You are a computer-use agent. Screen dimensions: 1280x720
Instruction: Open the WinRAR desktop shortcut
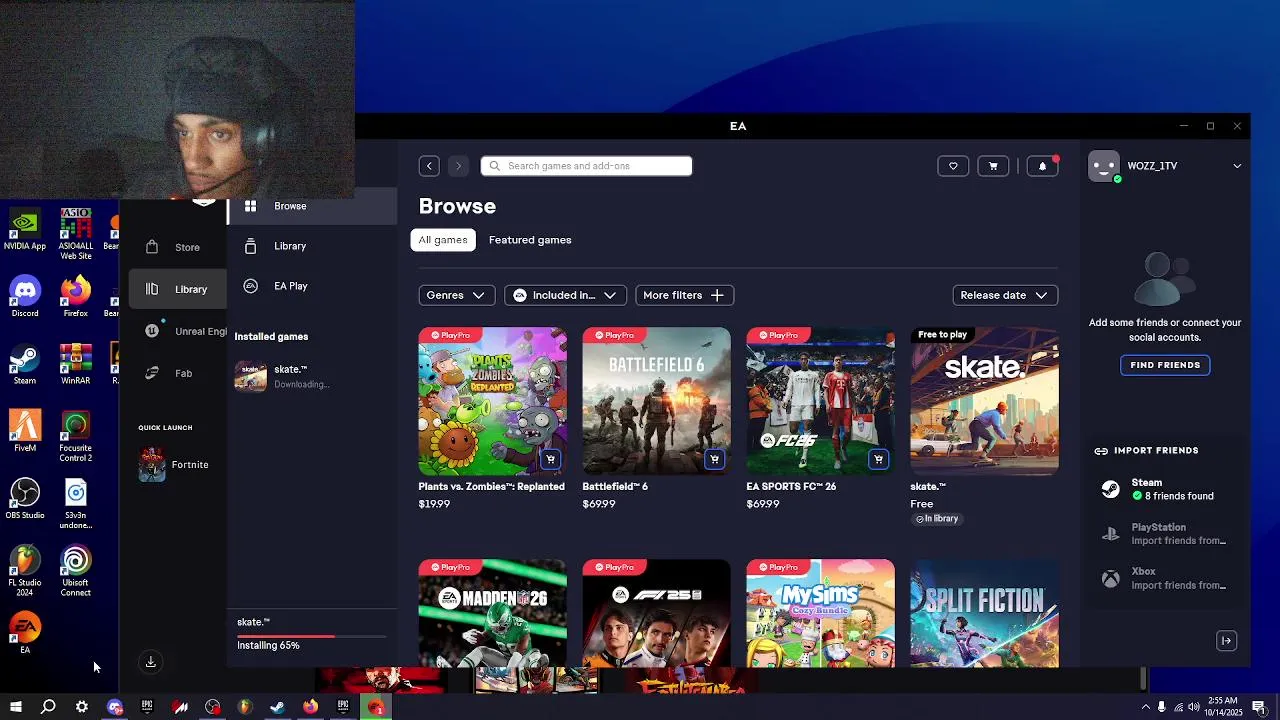pyautogui.click(x=76, y=365)
